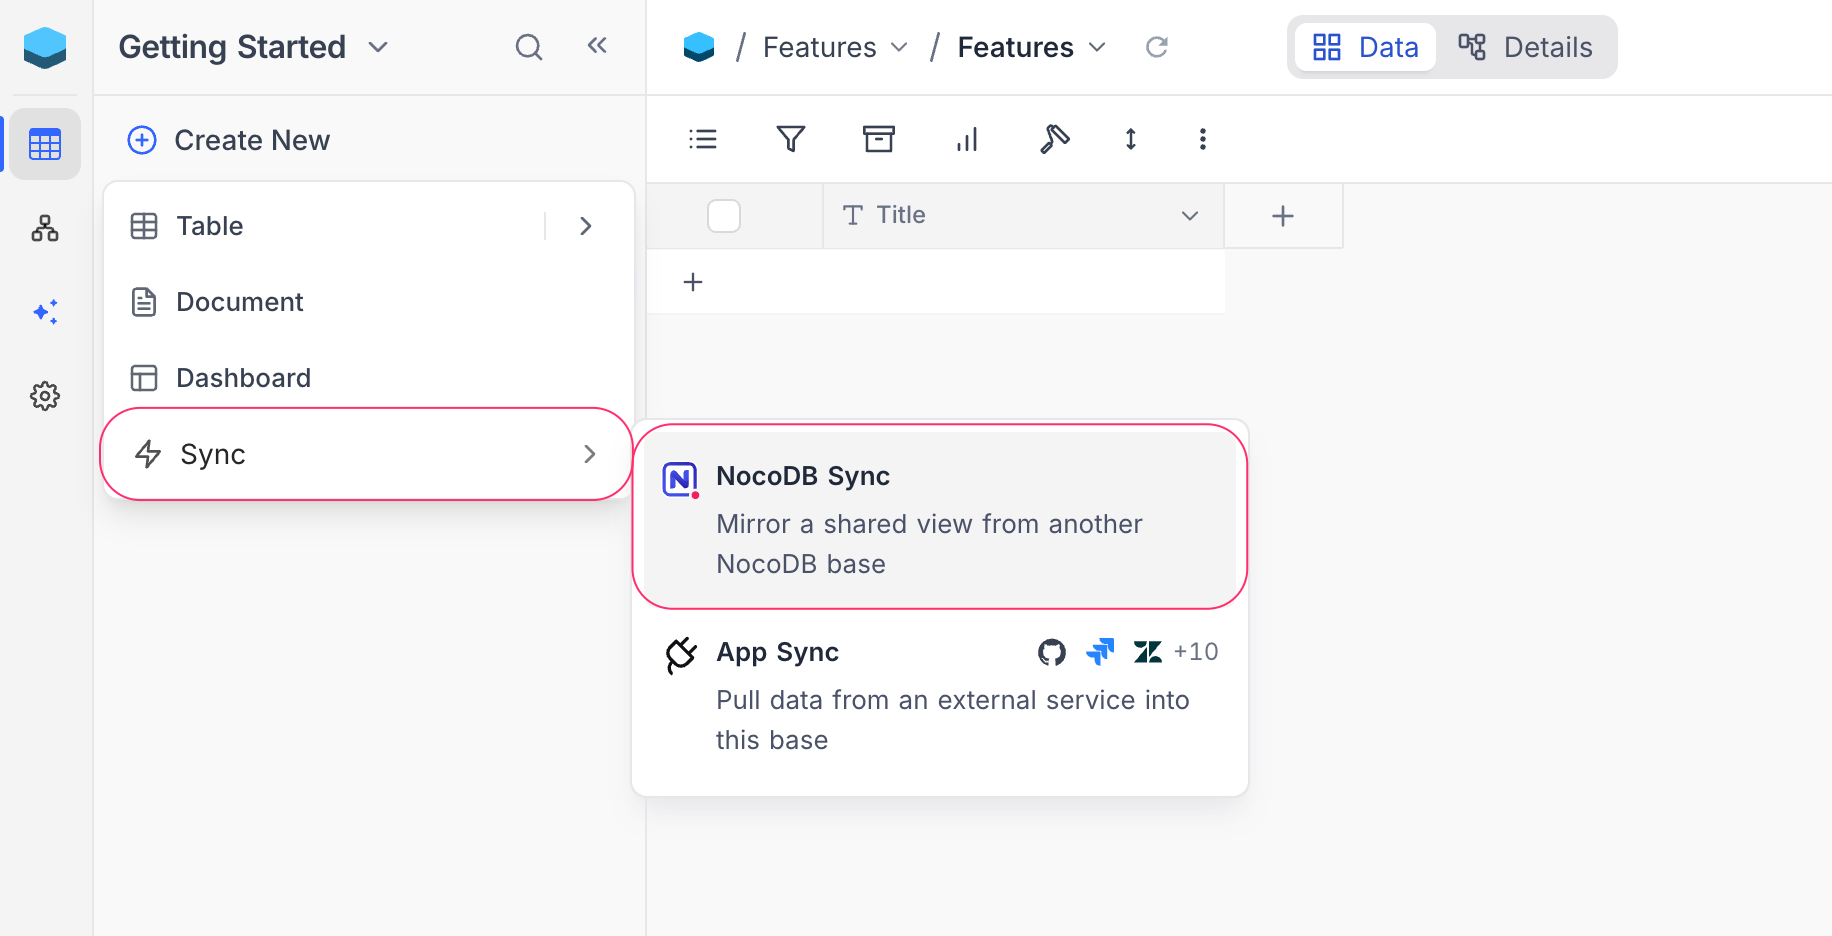The width and height of the screenshot is (1832, 936).
Task: Open the data grid sidebar icon
Action: (x=45, y=144)
